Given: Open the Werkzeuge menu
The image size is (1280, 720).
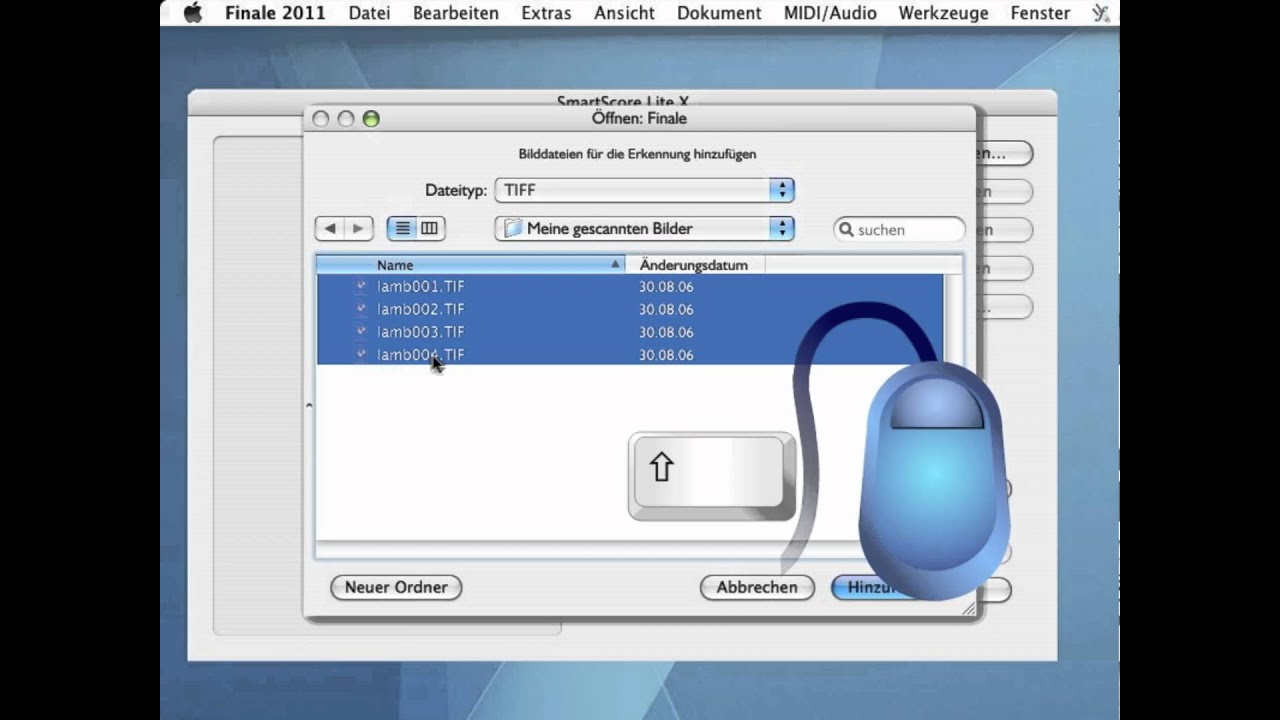Looking at the screenshot, I should tap(943, 13).
